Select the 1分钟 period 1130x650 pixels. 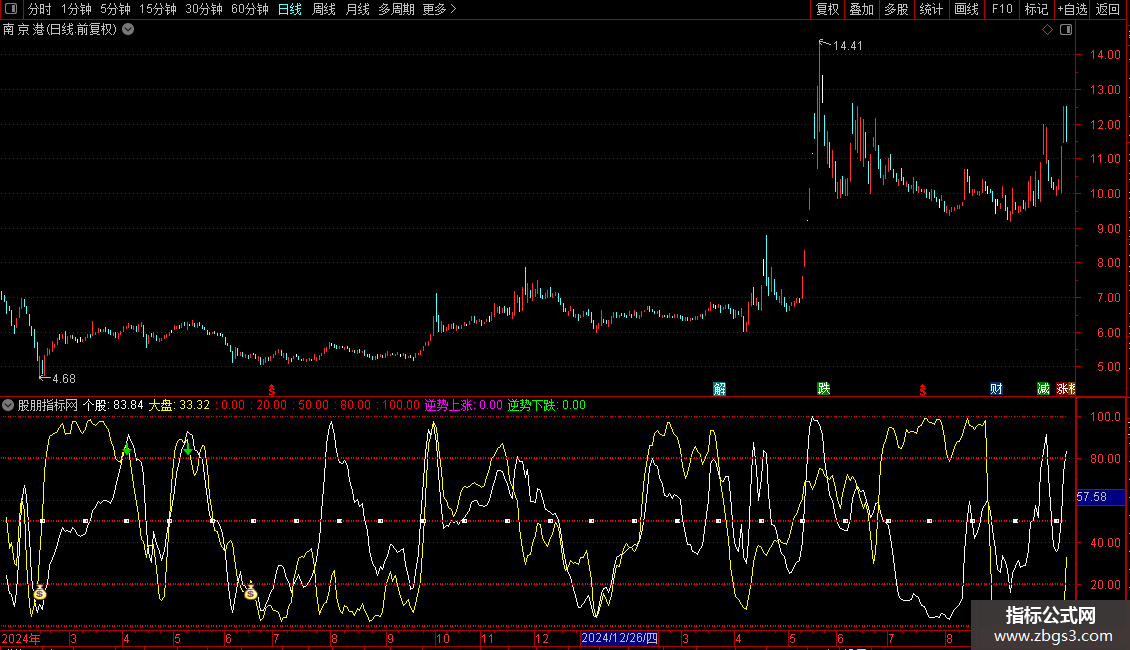click(76, 9)
